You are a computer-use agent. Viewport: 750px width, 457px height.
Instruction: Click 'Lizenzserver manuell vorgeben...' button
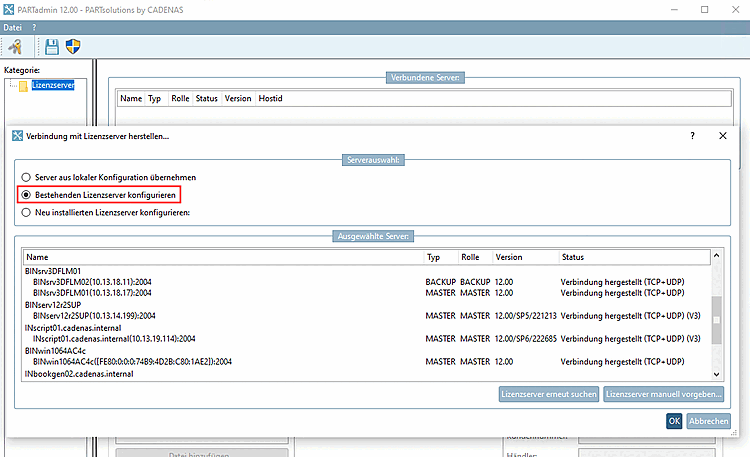(x=663, y=394)
